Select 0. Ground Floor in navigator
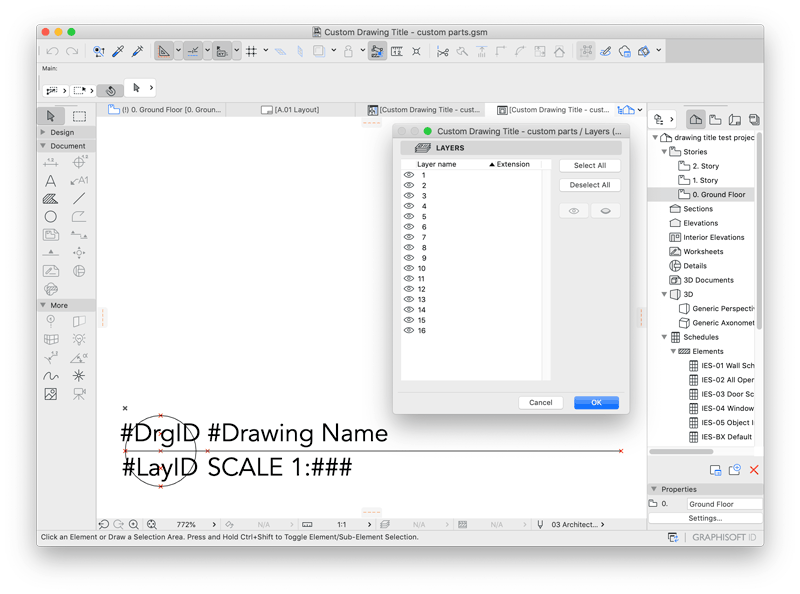800x594 pixels. pyautogui.click(x=702, y=194)
